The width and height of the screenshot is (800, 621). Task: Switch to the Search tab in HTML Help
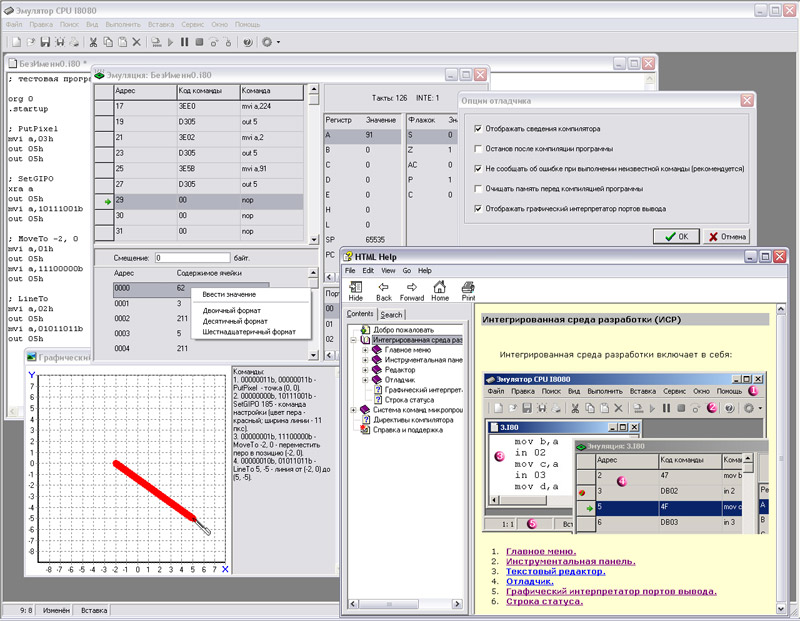coord(391,315)
